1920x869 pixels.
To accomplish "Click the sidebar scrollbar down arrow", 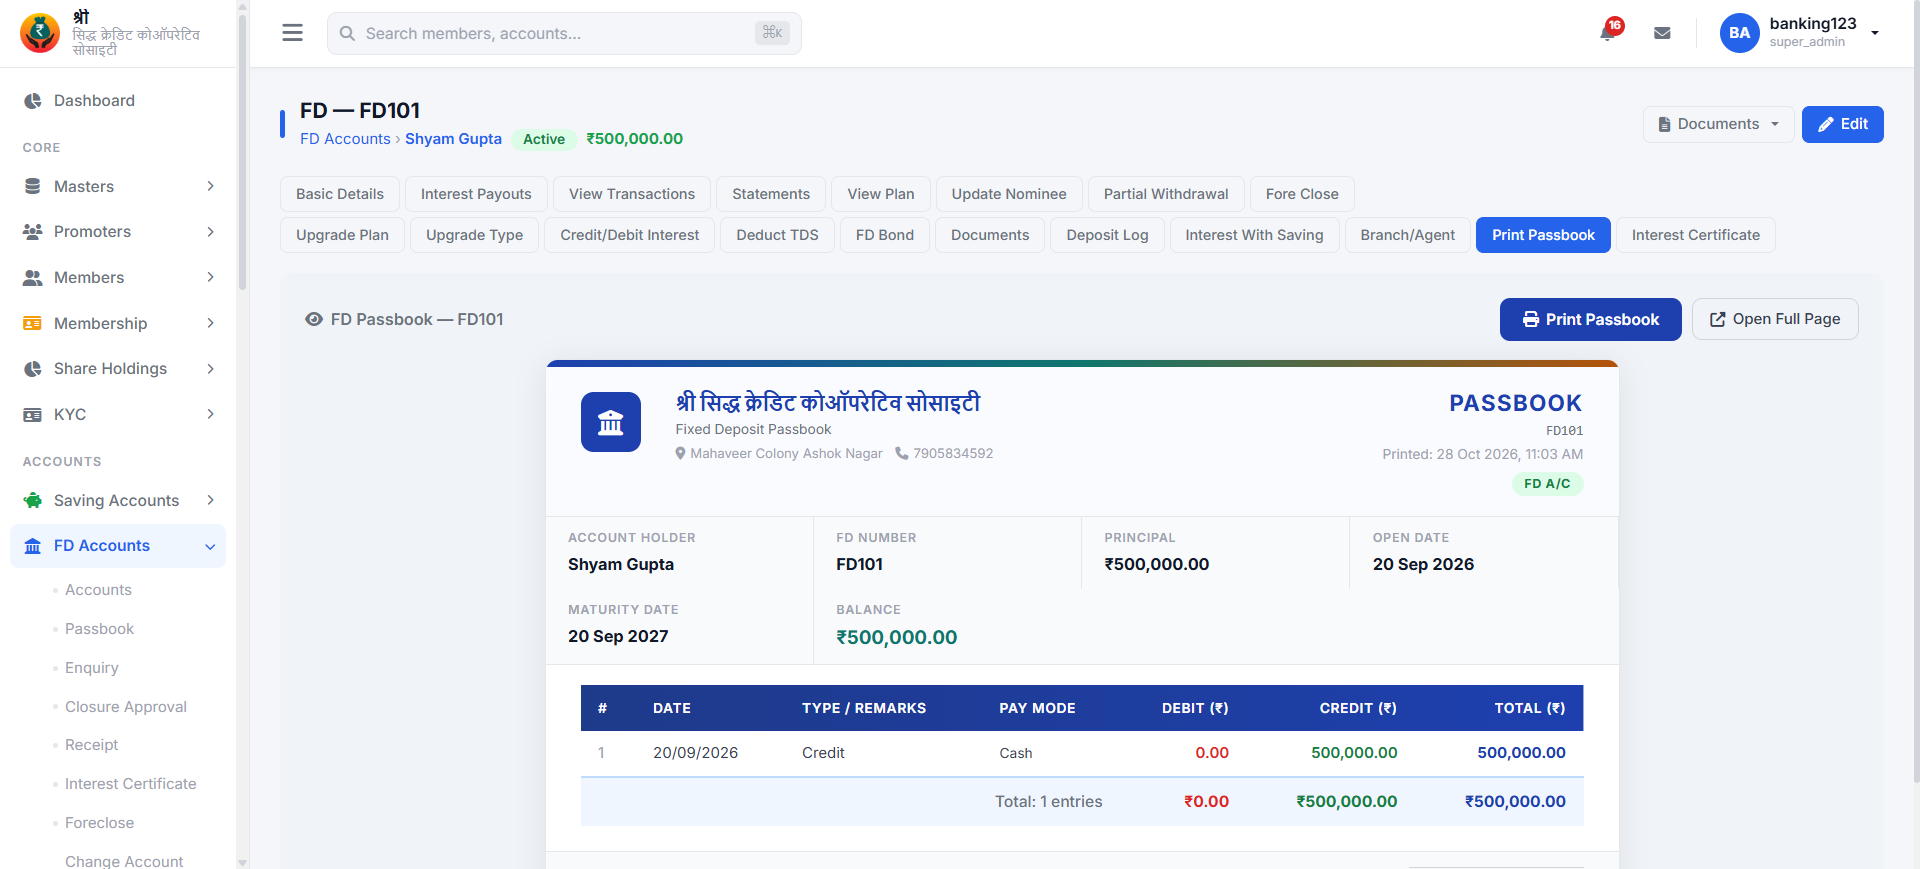I will pos(242,862).
